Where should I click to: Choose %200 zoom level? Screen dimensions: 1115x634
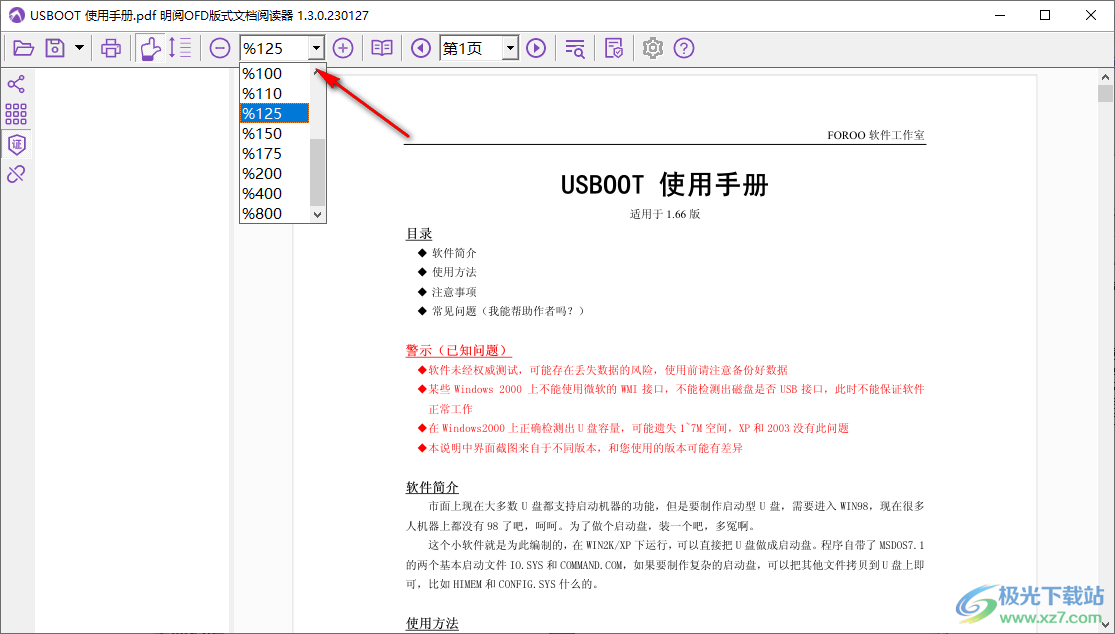tap(274, 173)
